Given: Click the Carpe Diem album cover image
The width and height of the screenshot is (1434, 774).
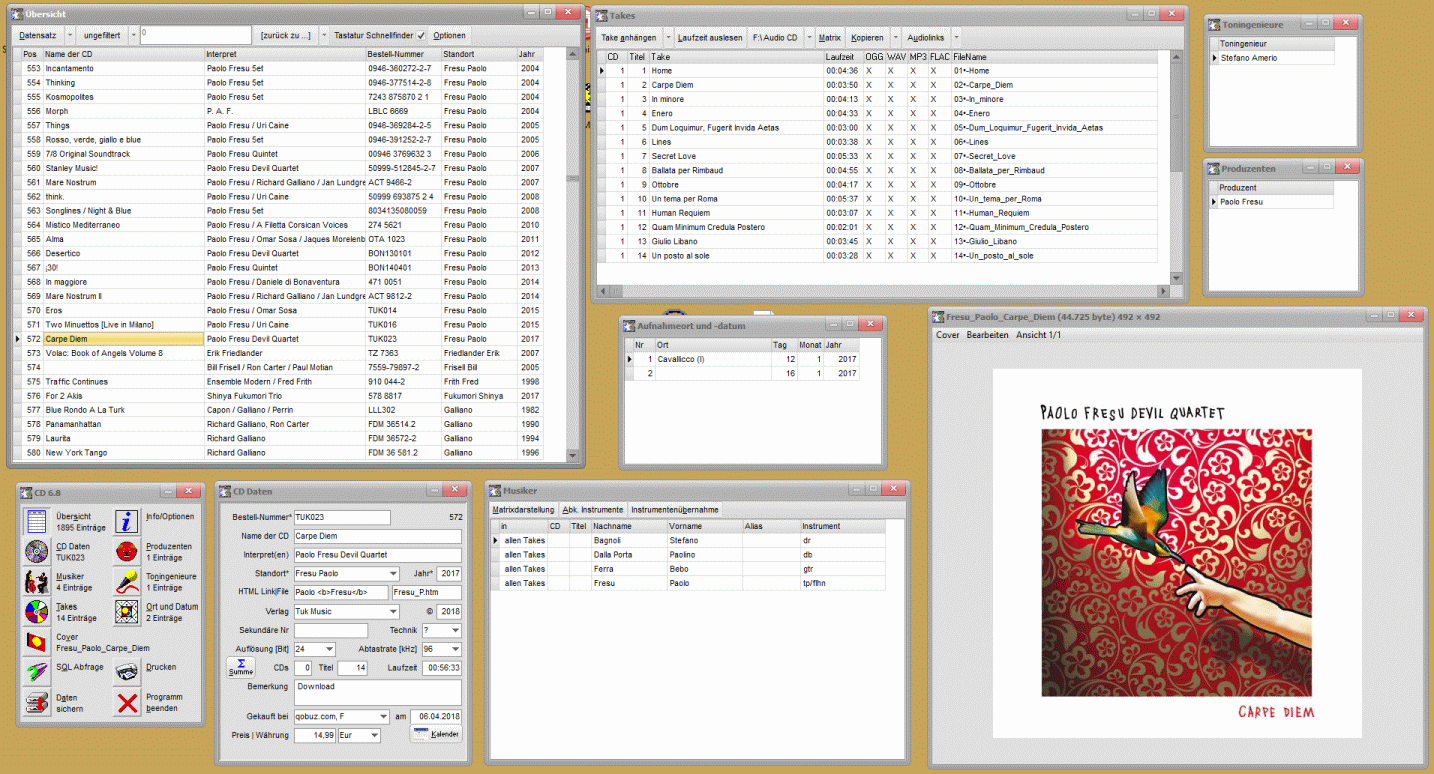Looking at the screenshot, I should tap(1176, 553).
